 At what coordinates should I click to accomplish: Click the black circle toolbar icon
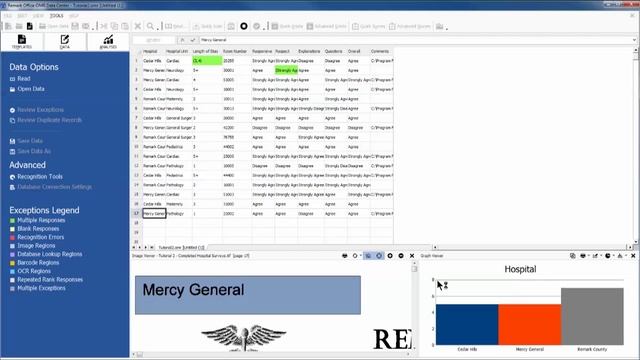point(244,26)
